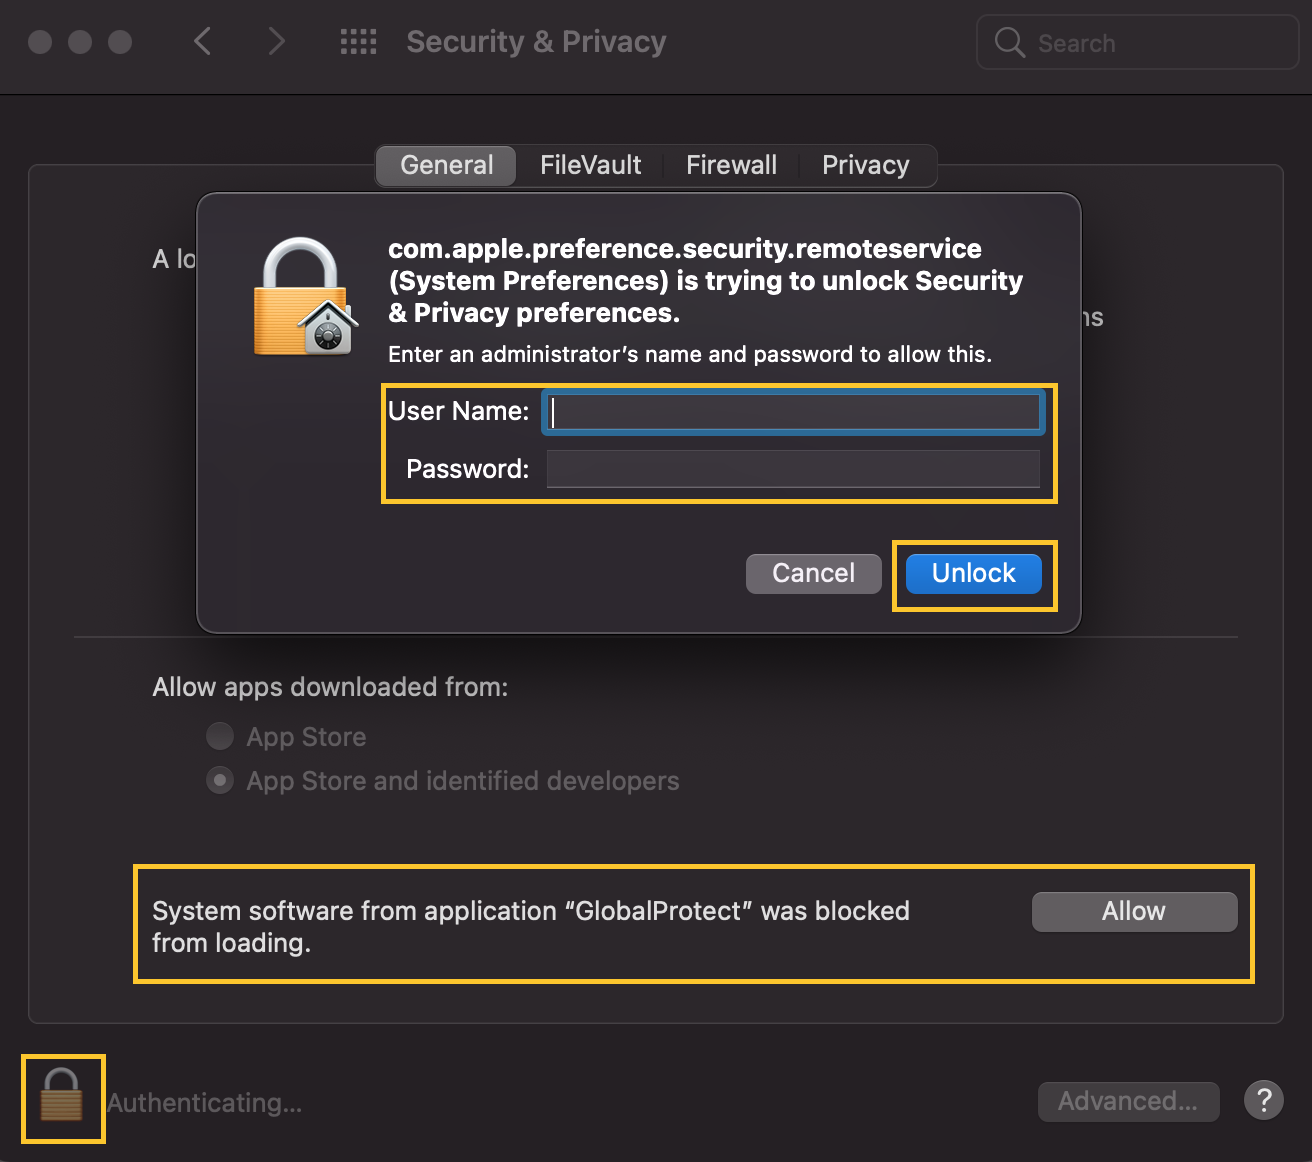Click the lock icon at bottom left
This screenshot has width=1312, height=1162.
[x=61, y=1096]
